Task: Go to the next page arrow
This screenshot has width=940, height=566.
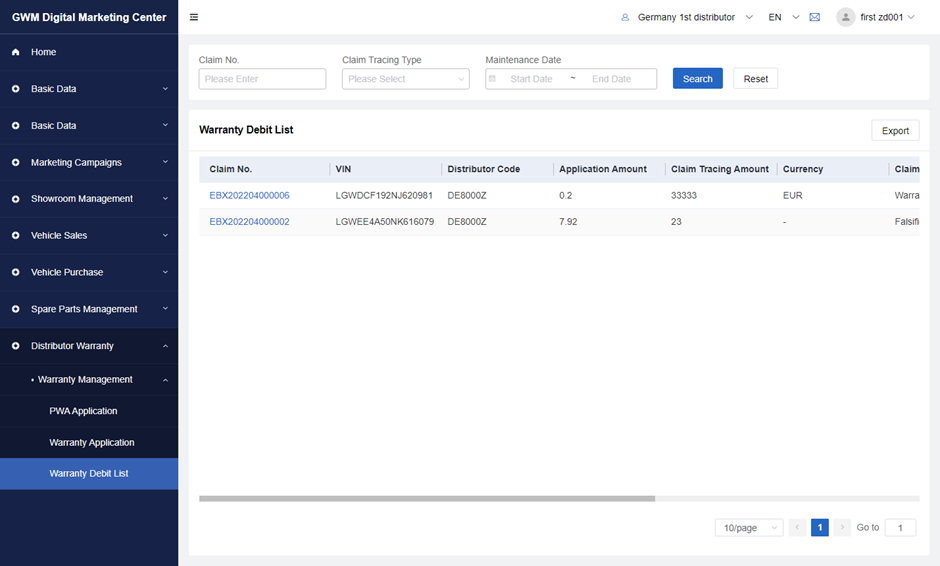Action: pos(842,527)
